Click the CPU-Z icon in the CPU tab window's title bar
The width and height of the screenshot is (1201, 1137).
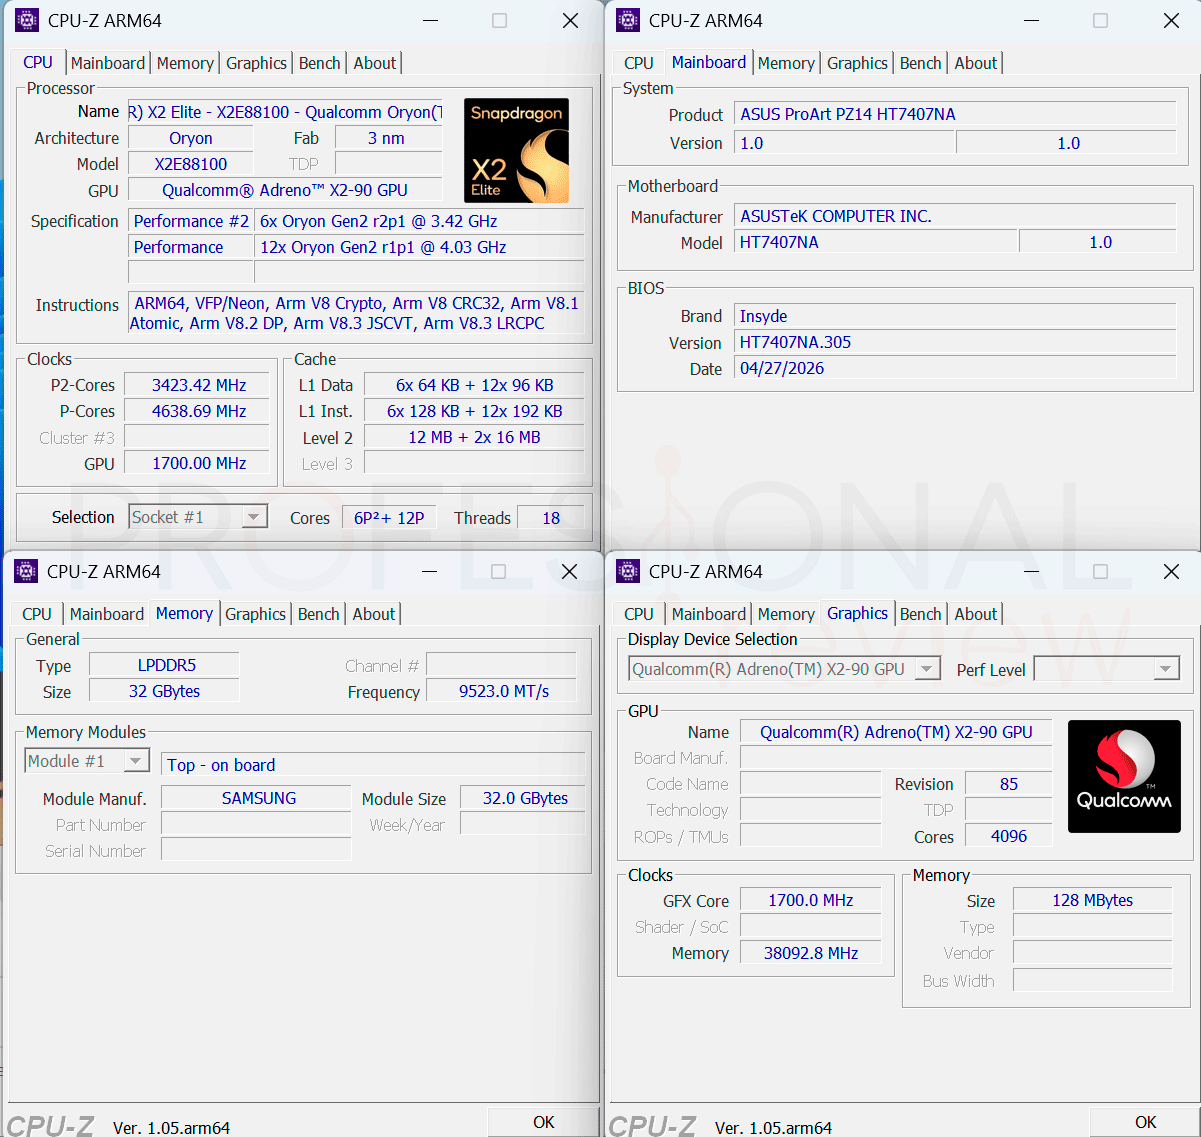pos(27,20)
